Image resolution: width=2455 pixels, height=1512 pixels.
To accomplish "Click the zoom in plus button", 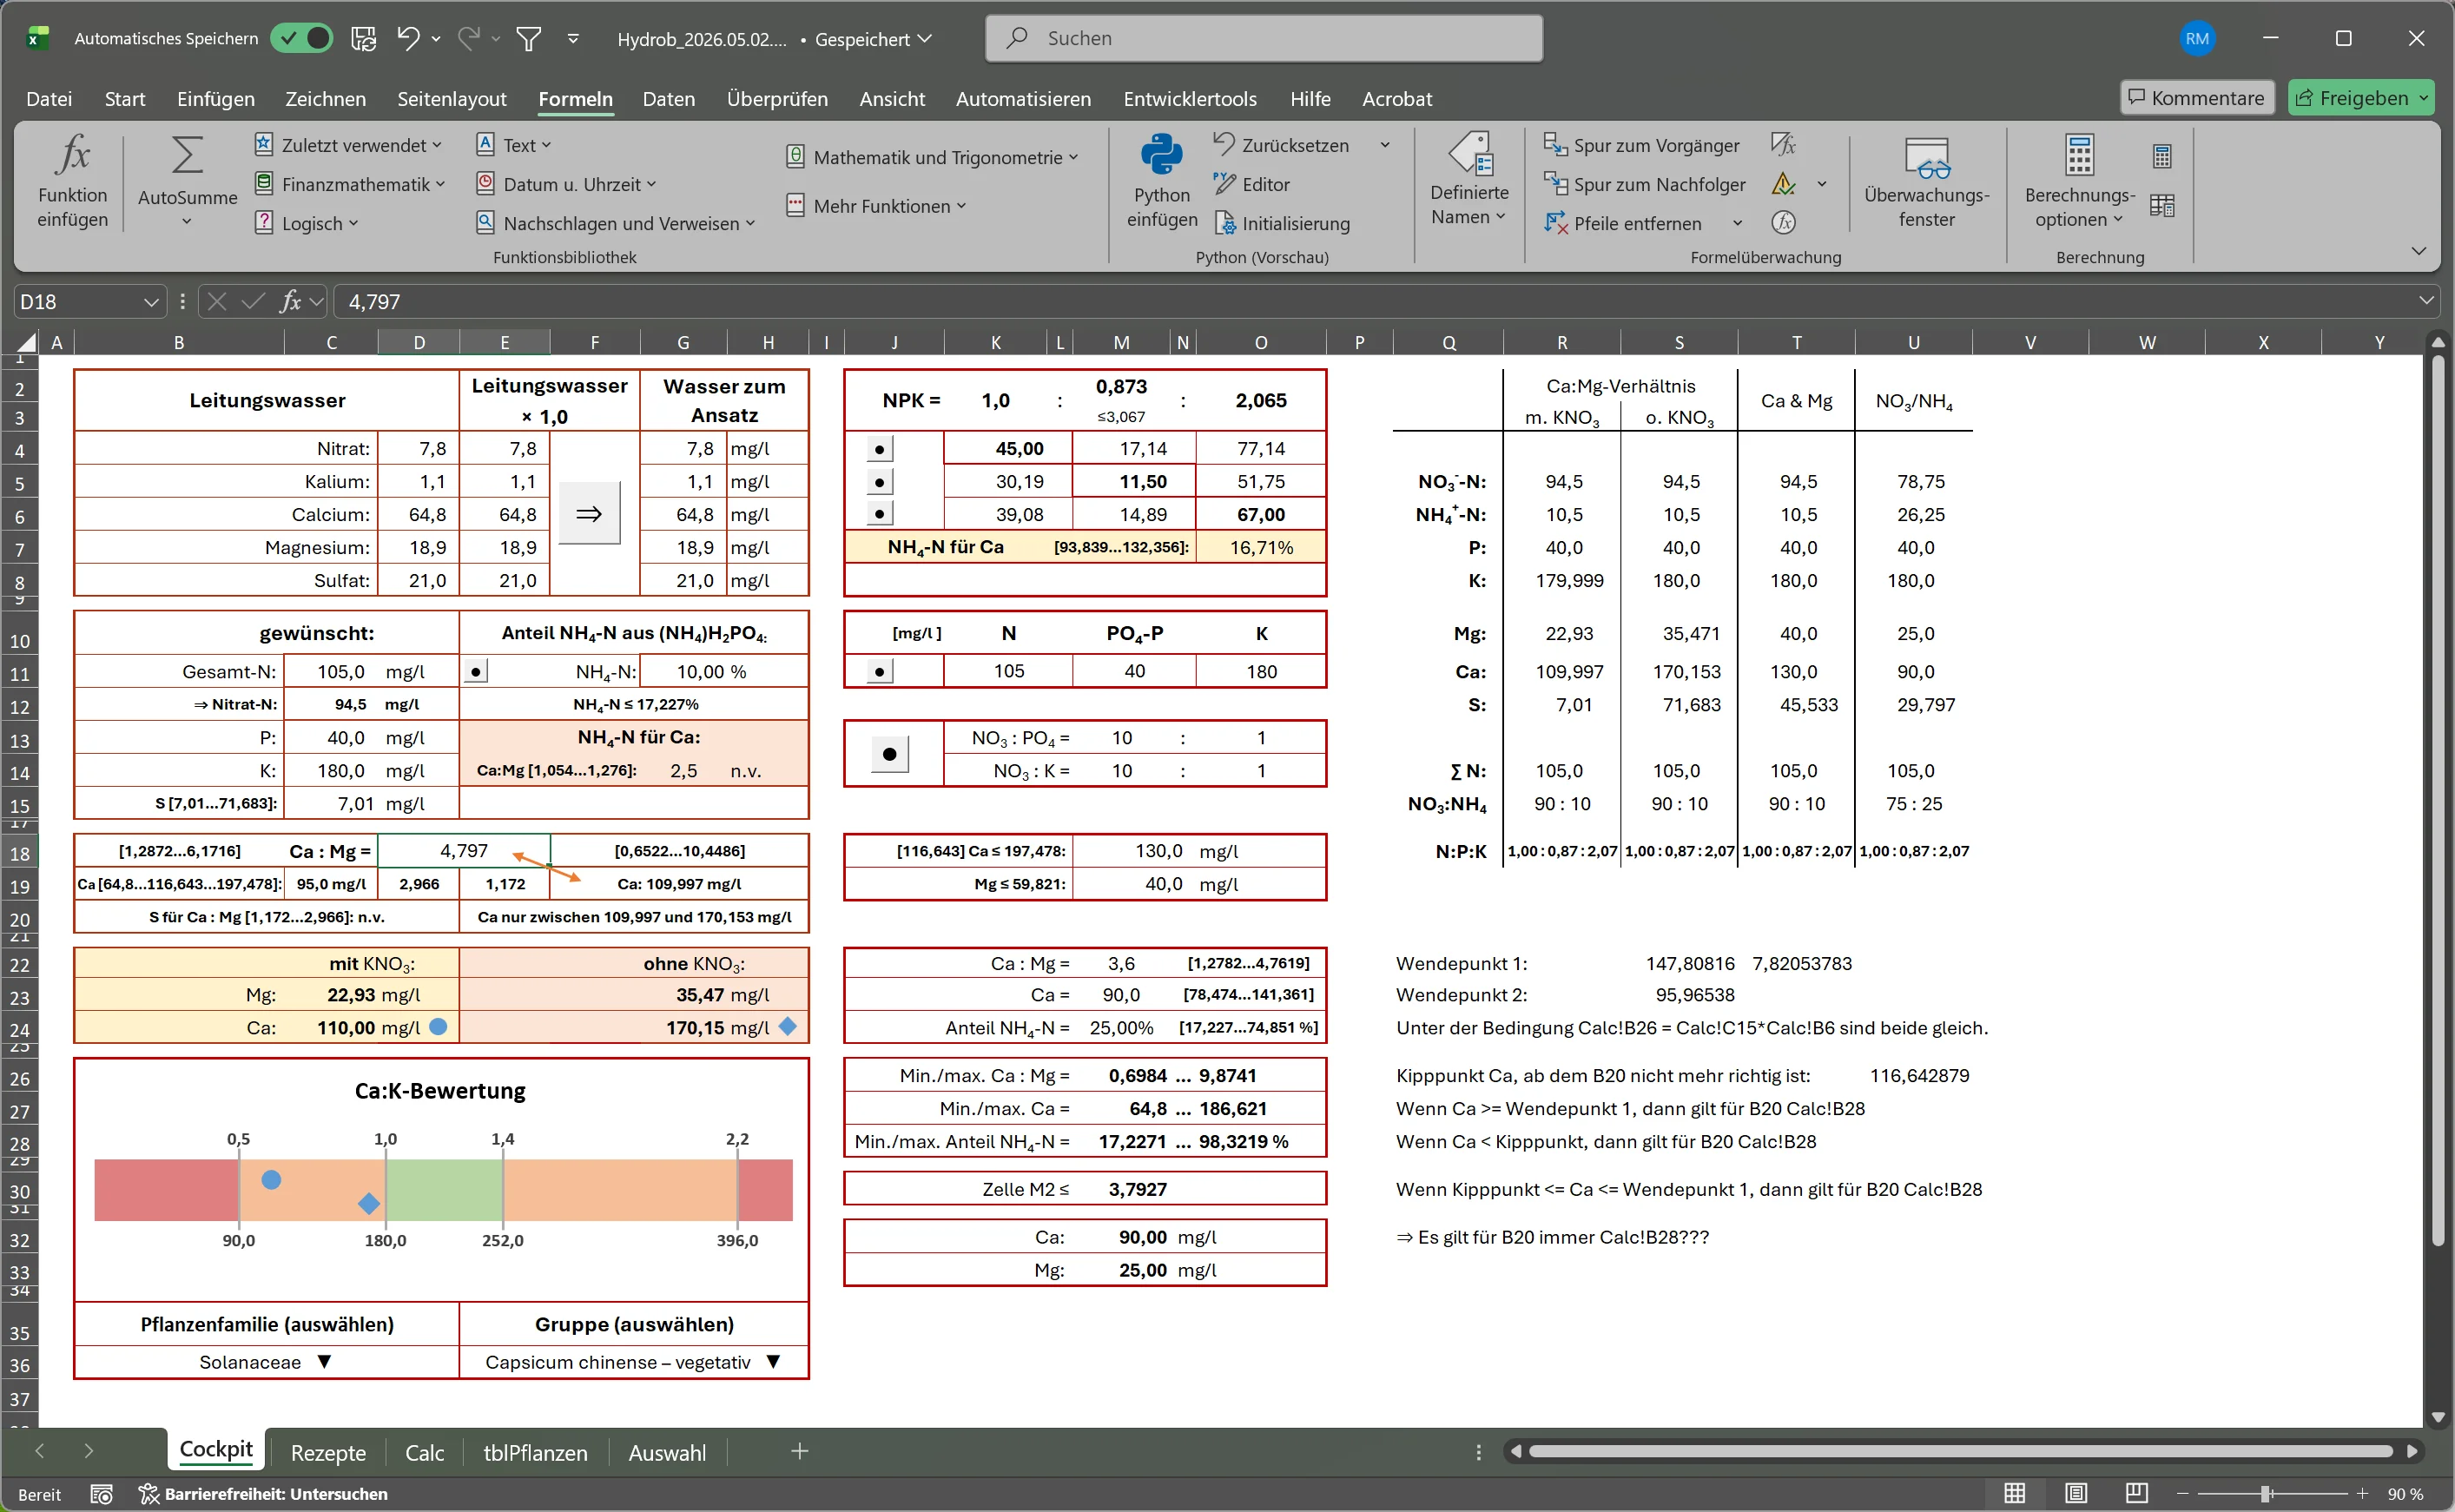I will (x=2362, y=1493).
